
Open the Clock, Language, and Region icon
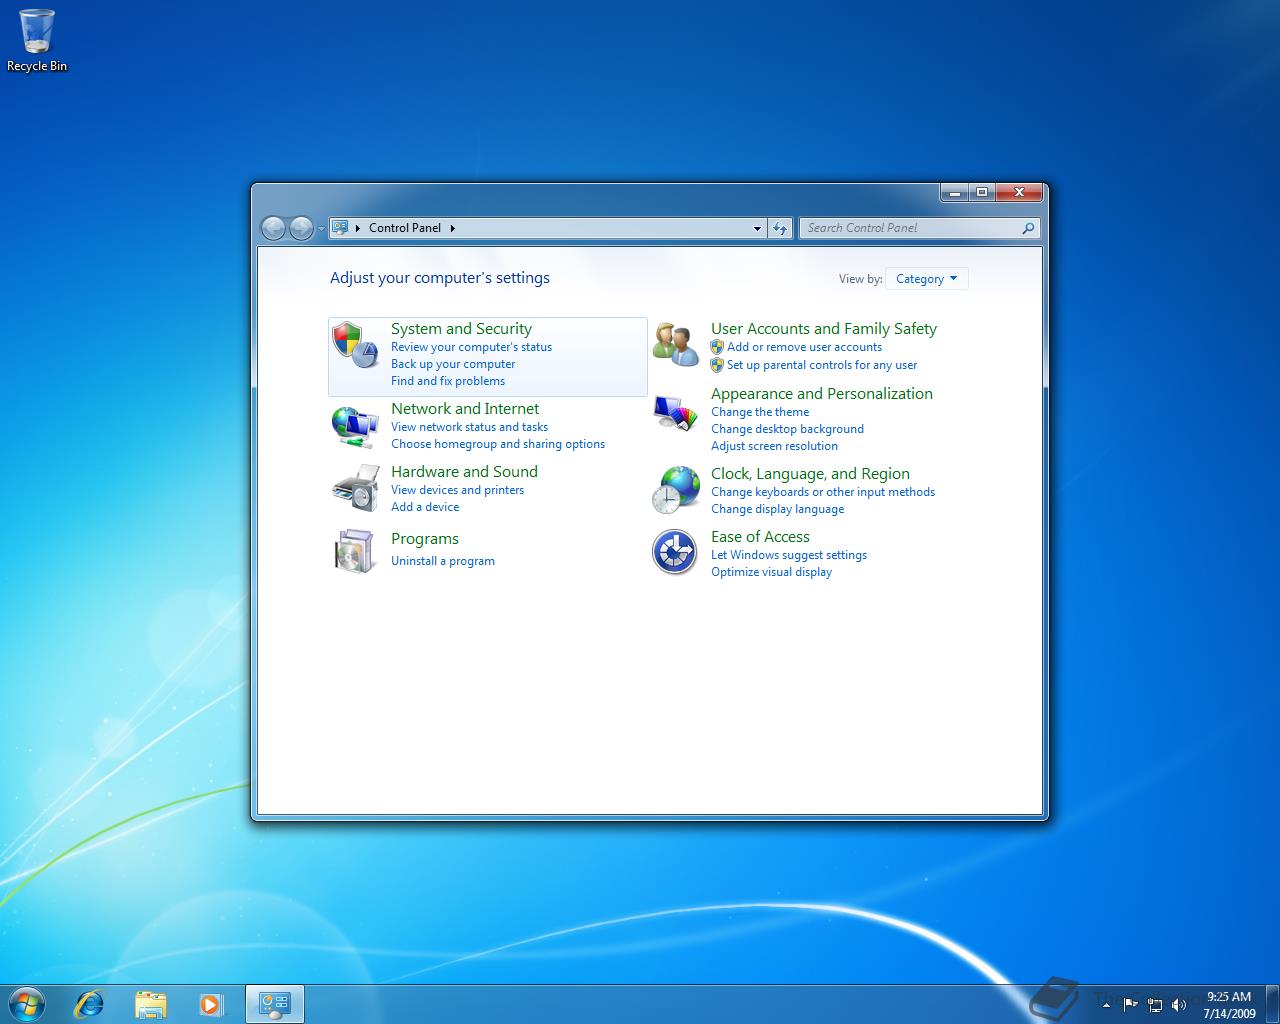click(675, 490)
